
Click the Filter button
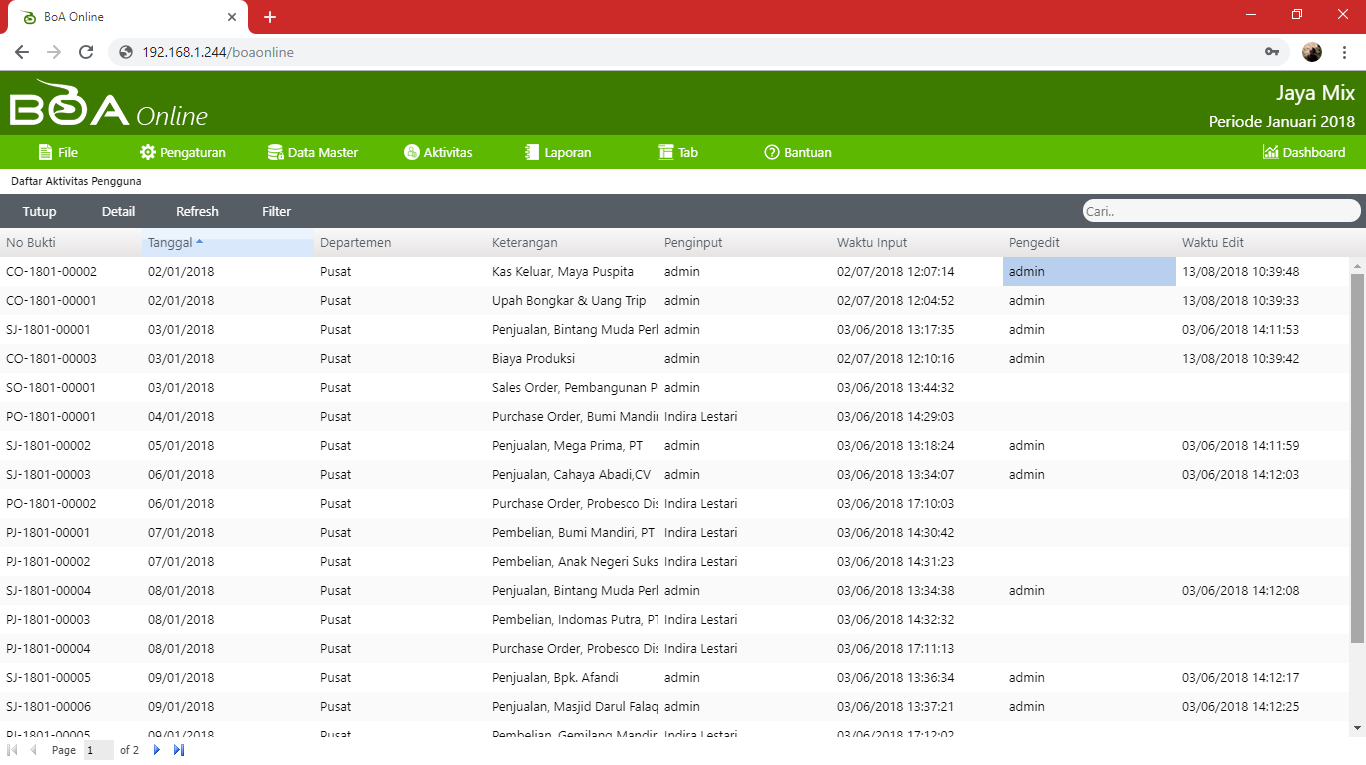pos(276,211)
